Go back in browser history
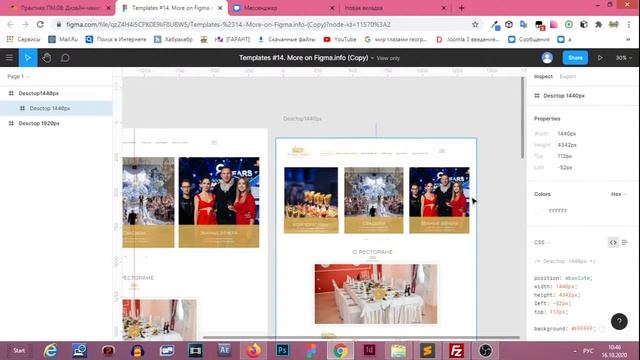 coord(10,24)
